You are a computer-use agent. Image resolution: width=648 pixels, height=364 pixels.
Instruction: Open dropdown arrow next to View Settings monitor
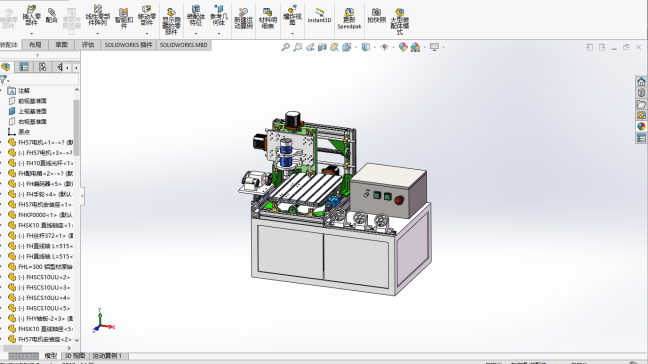(x=443, y=47)
